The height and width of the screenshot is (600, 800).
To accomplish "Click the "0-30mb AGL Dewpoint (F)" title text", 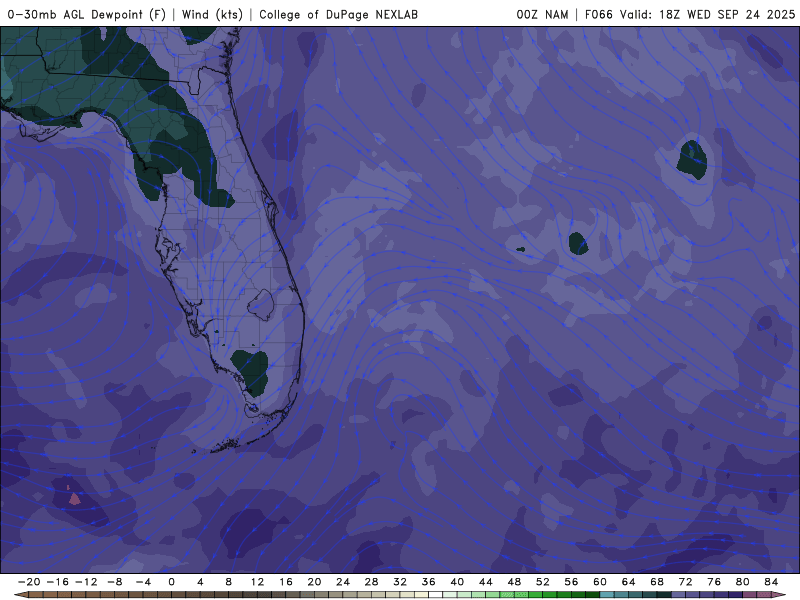I will tap(86, 15).
